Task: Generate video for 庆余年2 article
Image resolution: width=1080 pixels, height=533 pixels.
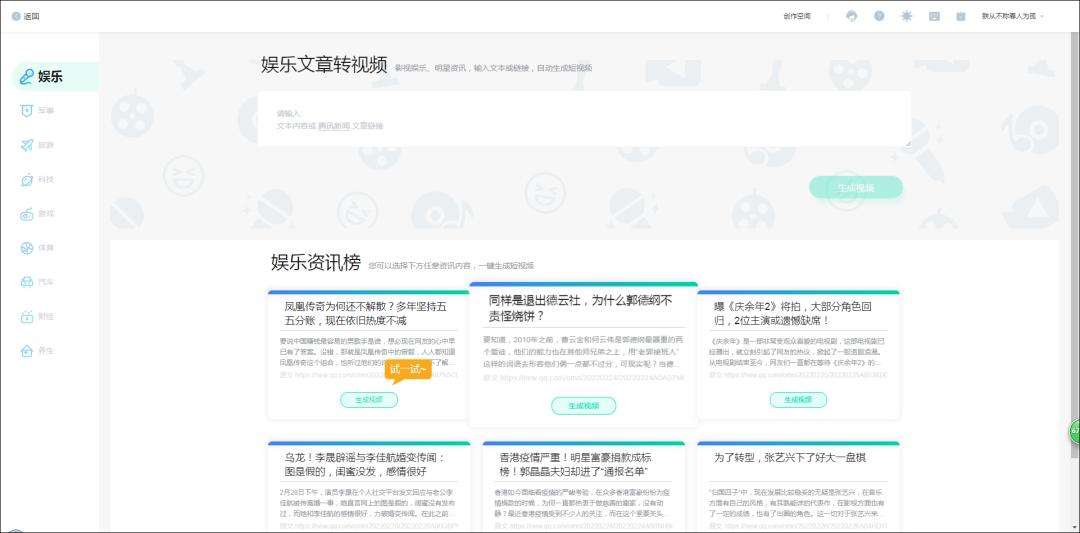Action: 798,399
